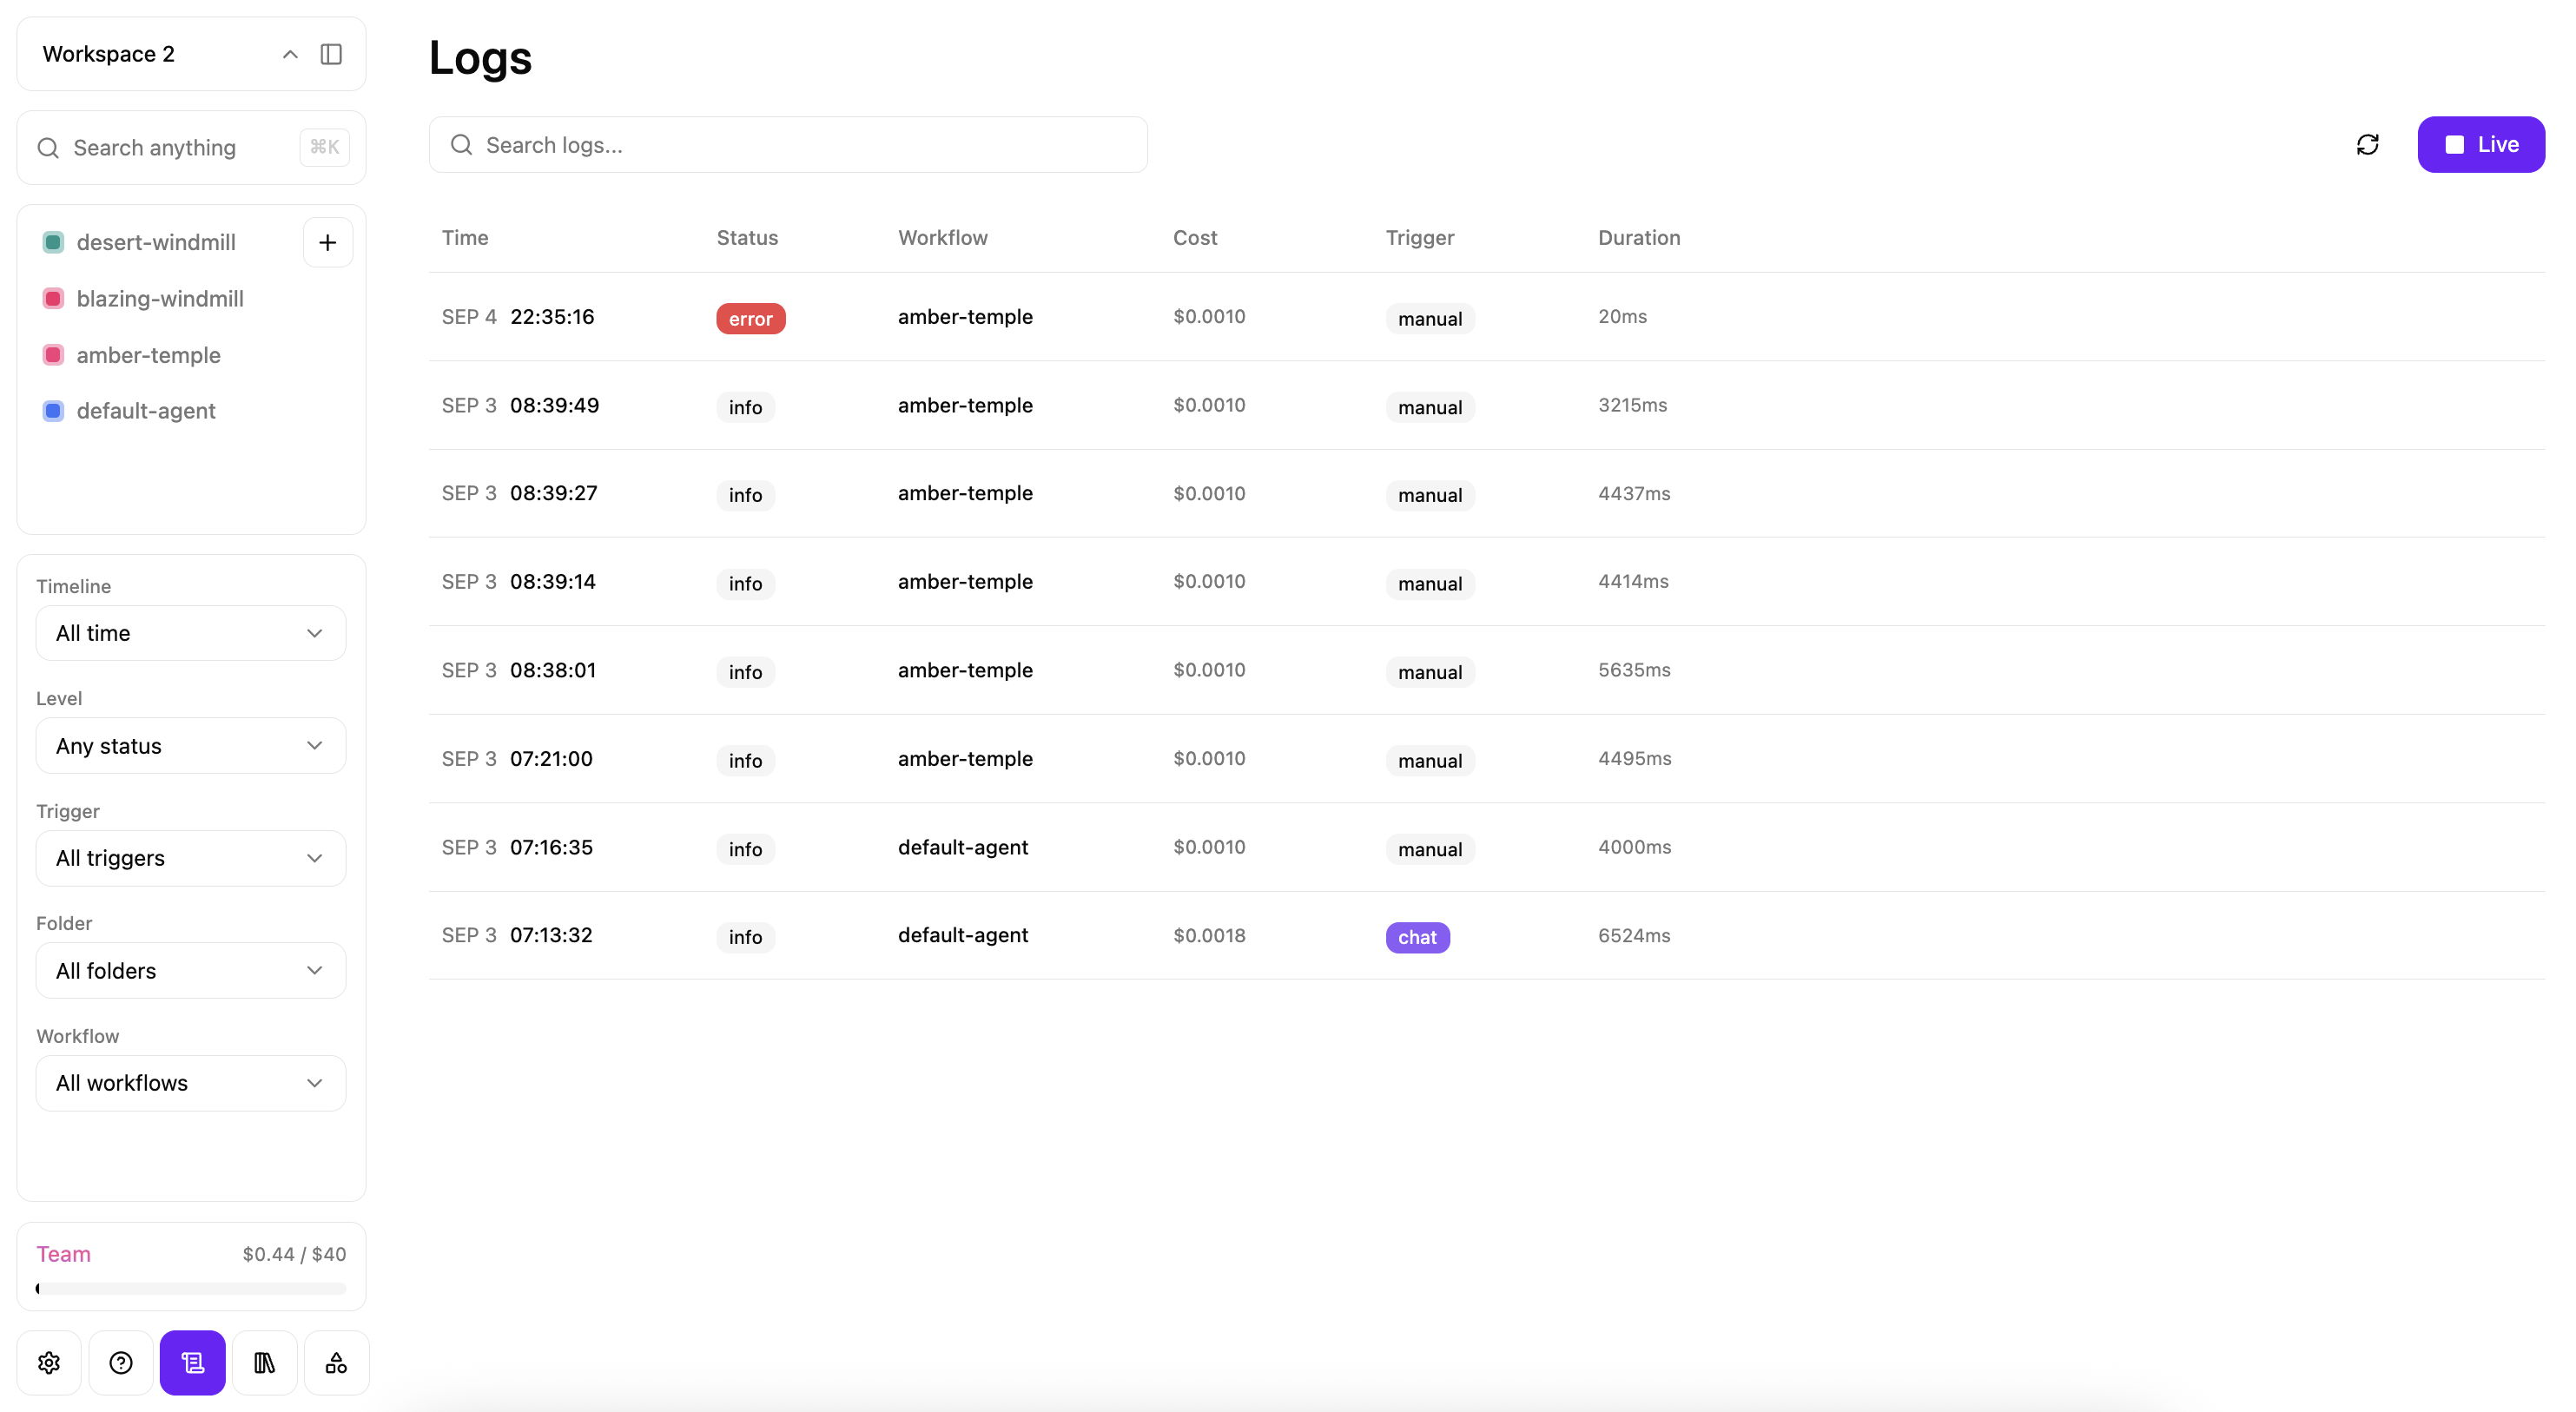2576x1412 pixels.
Task: Toggle the Live log streaming button
Action: click(x=2481, y=144)
